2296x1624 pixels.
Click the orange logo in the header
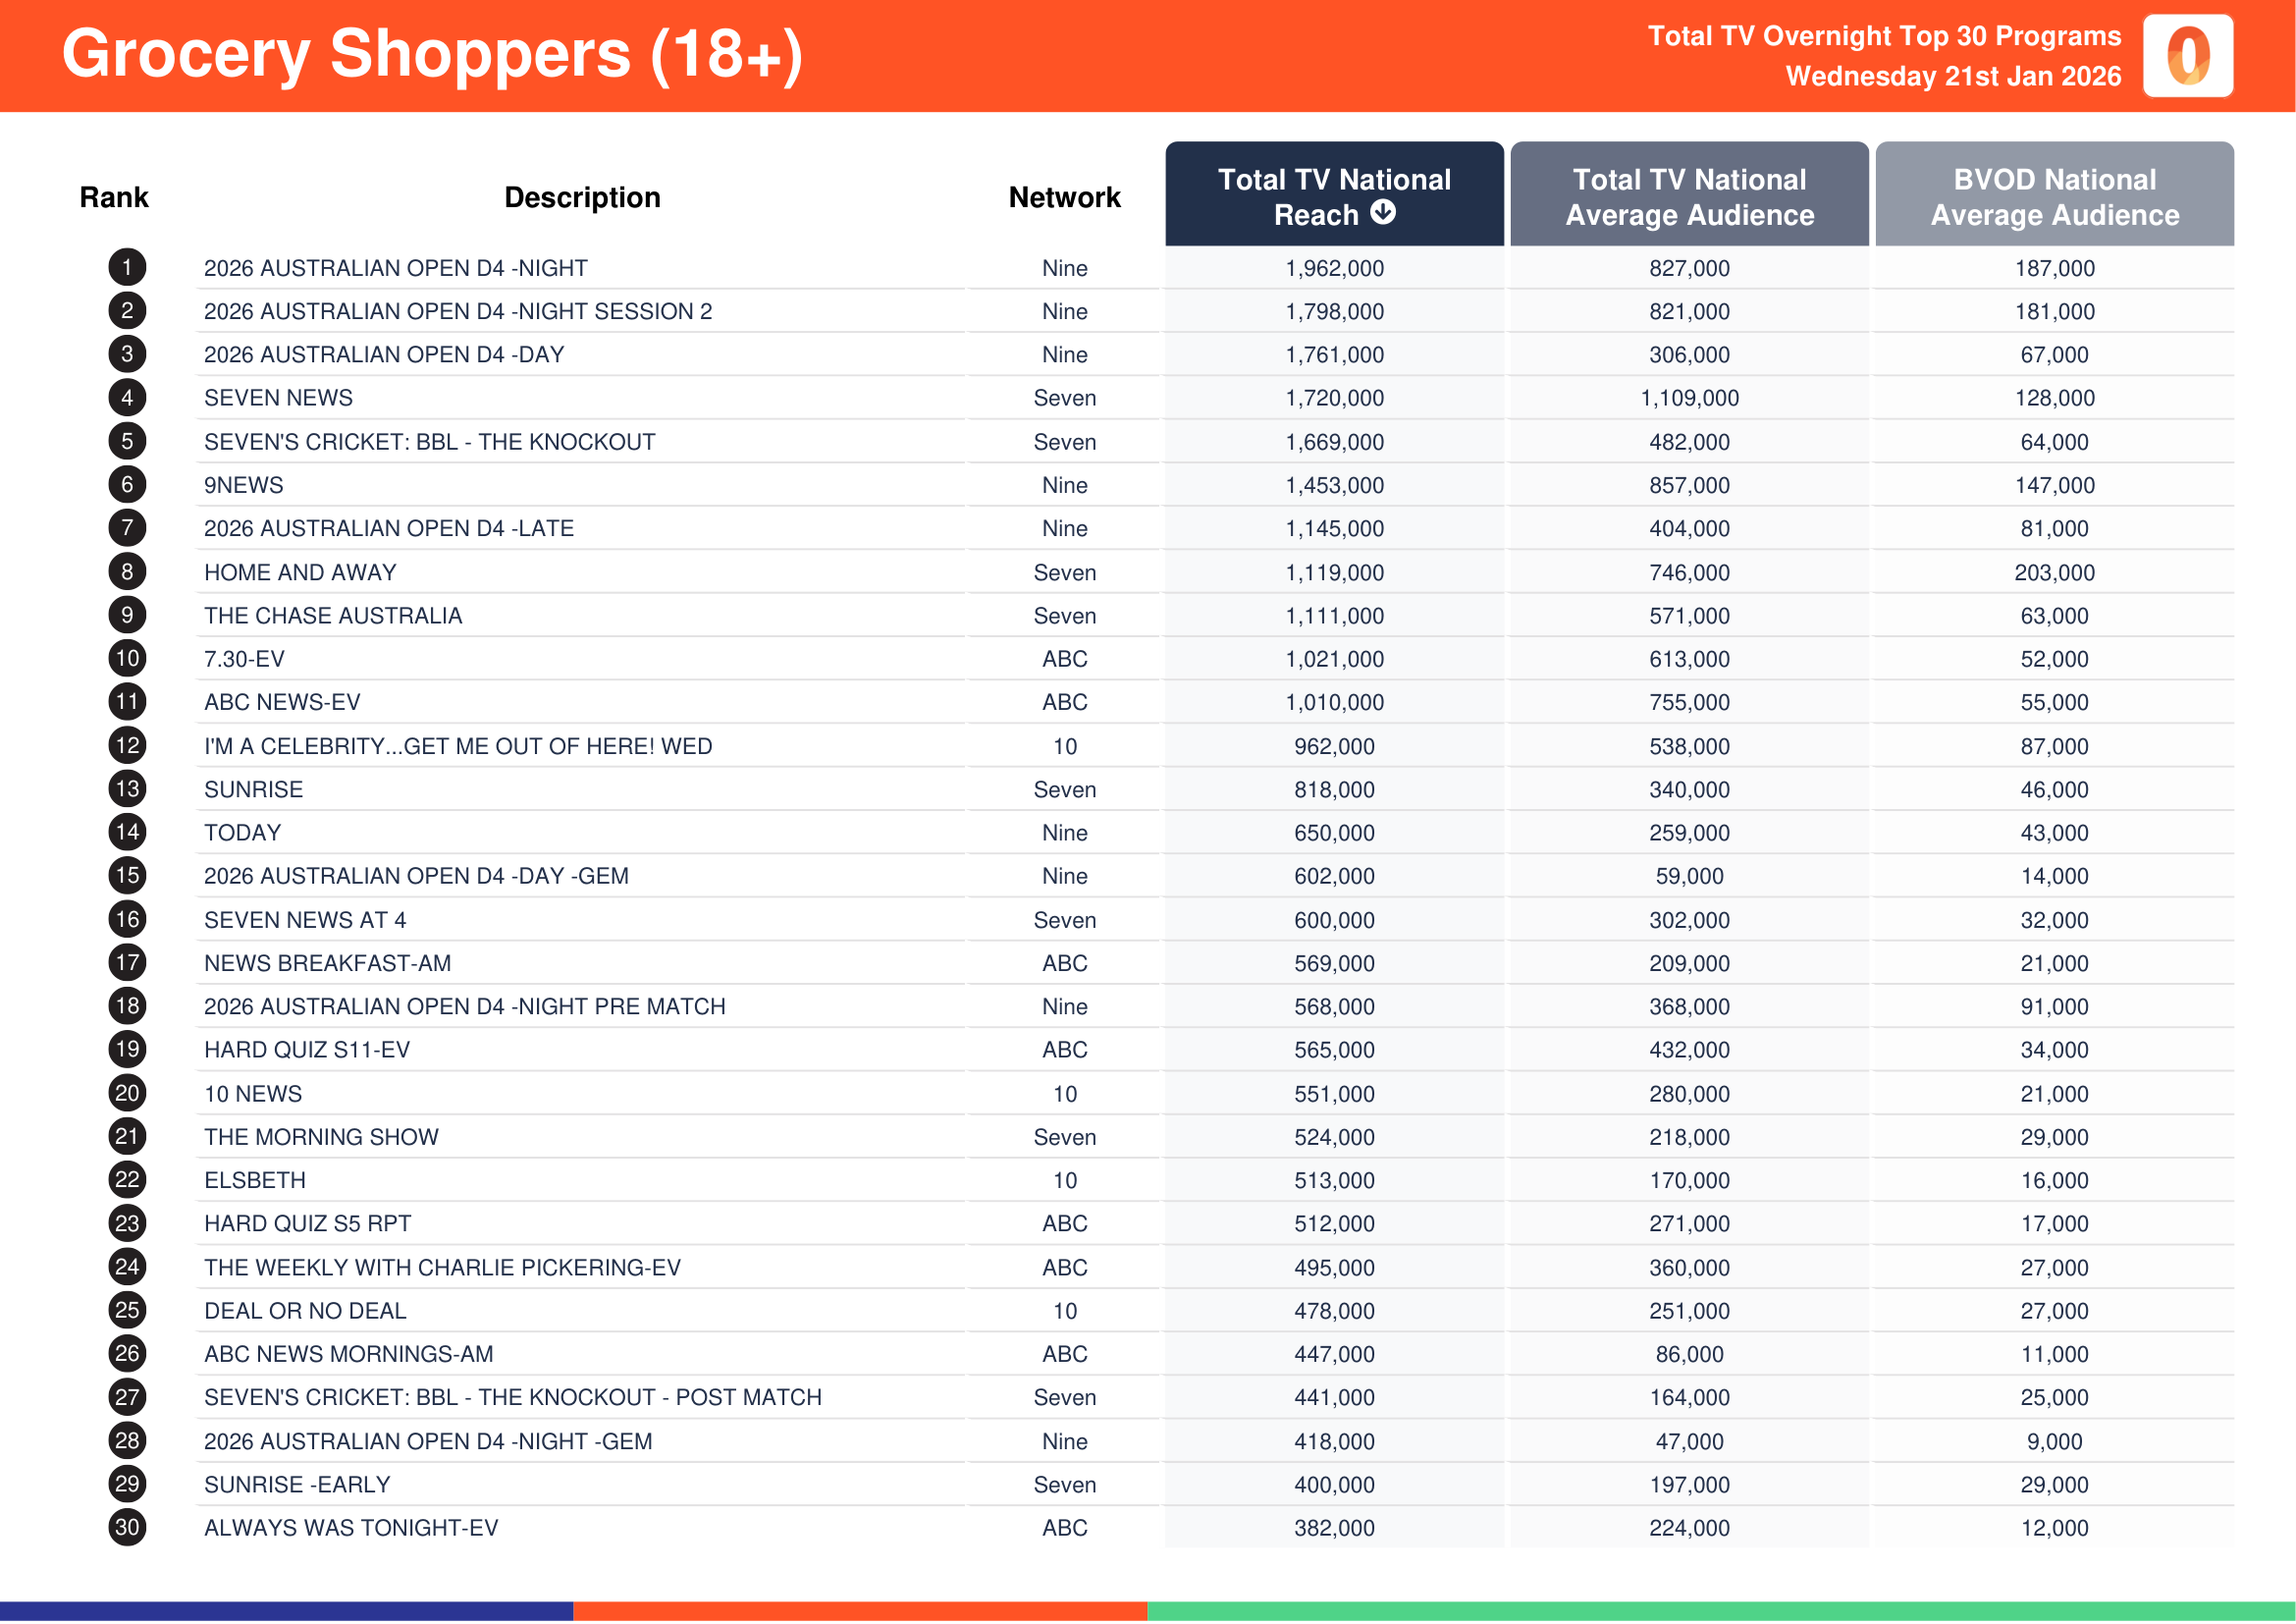pyautogui.click(x=2187, y=56)
